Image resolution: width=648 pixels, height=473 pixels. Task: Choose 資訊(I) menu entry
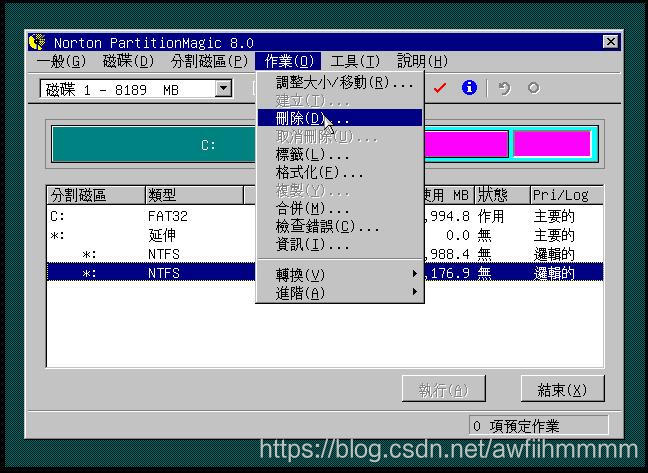pos(340,245)
